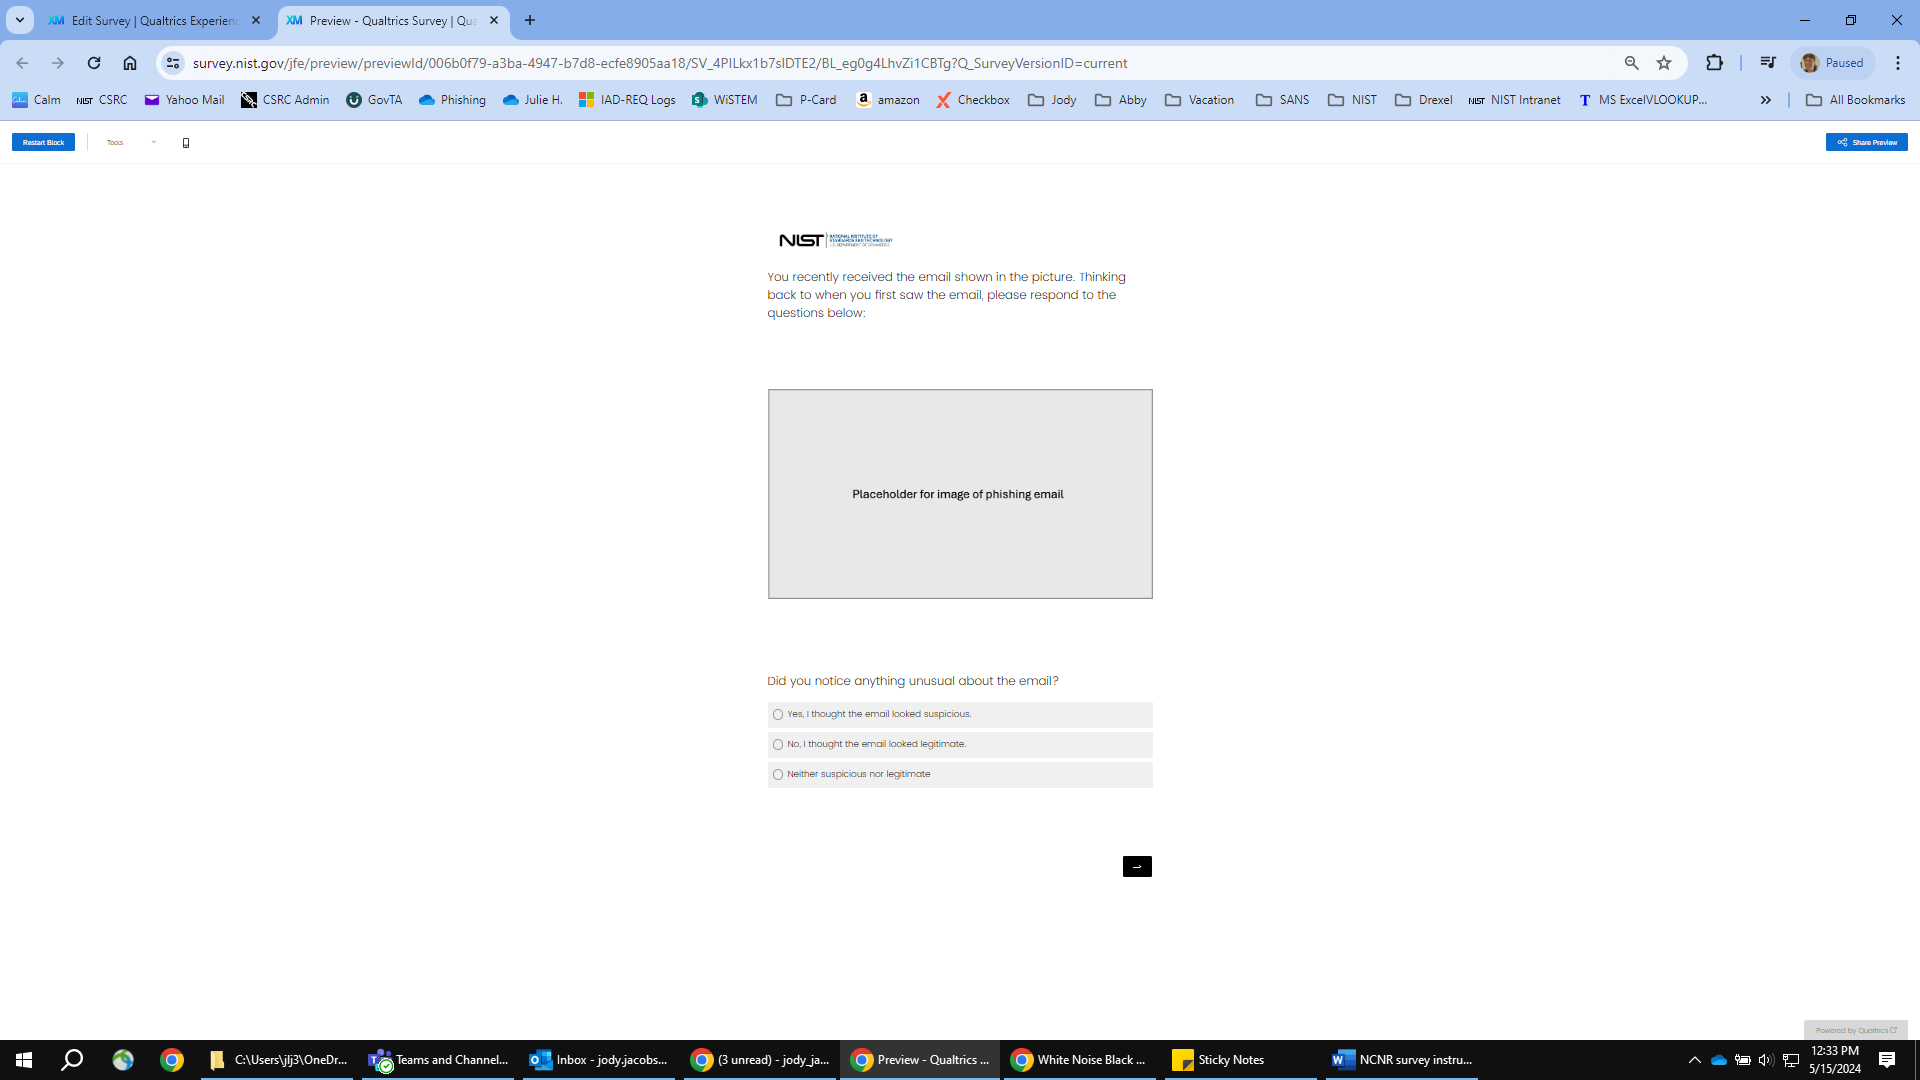1920x1080 pixels.
Task: Go to browser home page icon
Action: pos(130,63)
